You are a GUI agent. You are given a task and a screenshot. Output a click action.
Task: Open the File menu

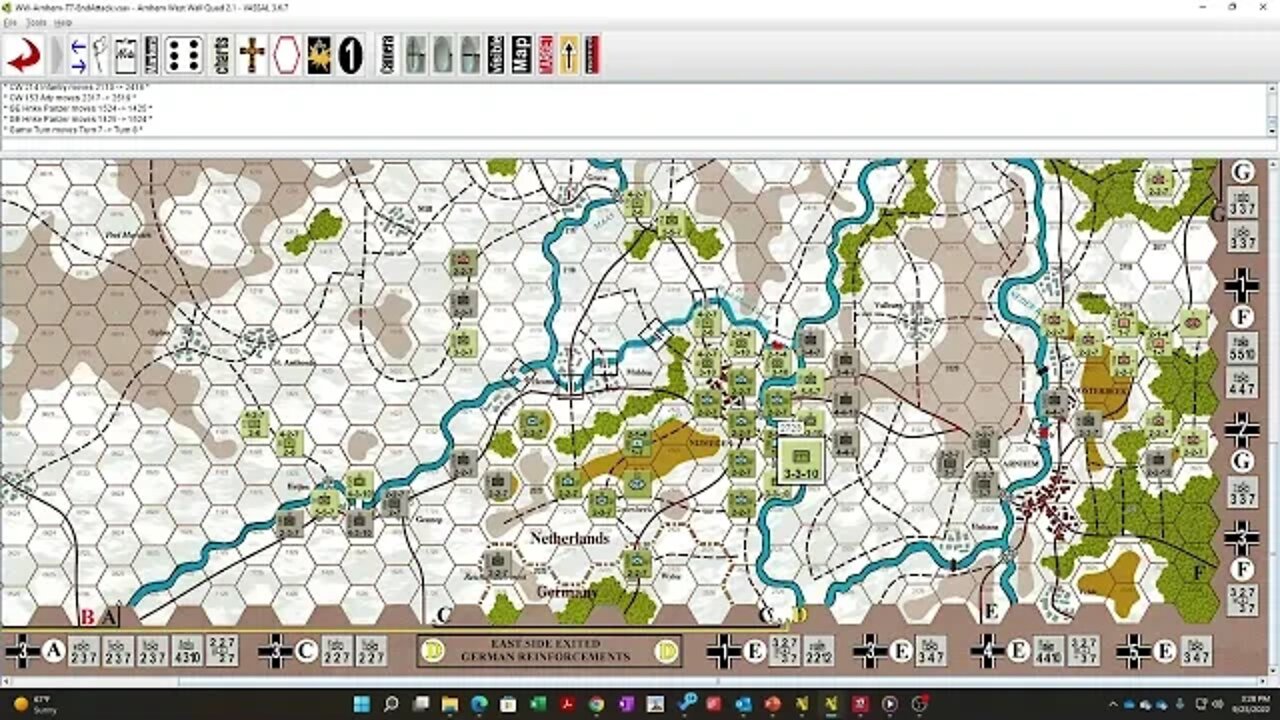(9, 22)
